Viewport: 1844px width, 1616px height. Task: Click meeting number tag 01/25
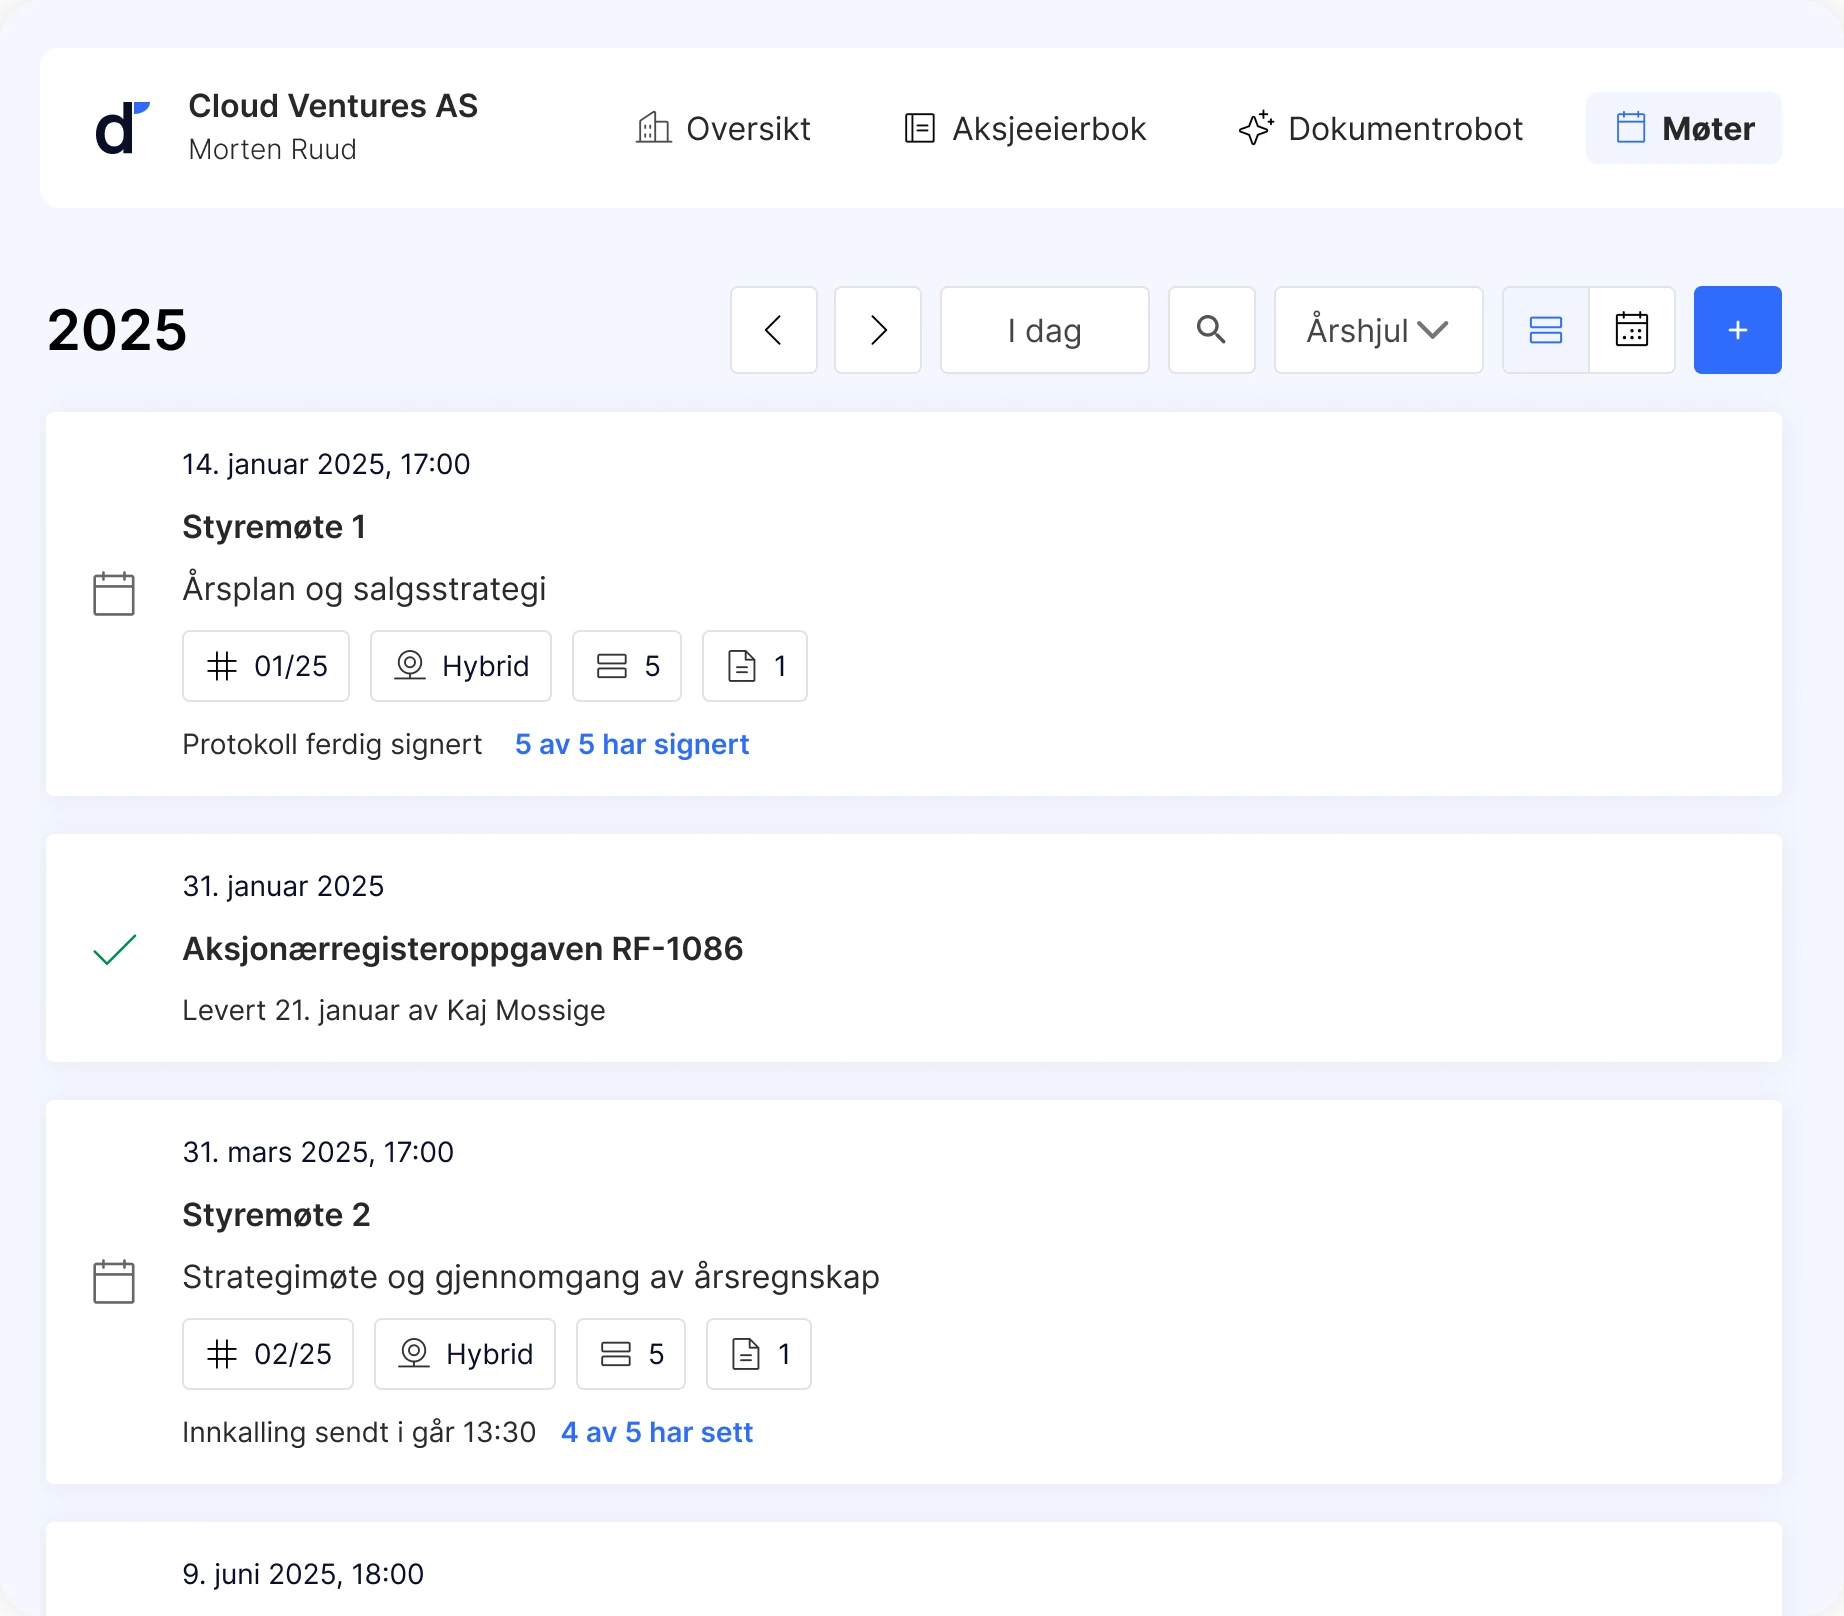[266, 666]
